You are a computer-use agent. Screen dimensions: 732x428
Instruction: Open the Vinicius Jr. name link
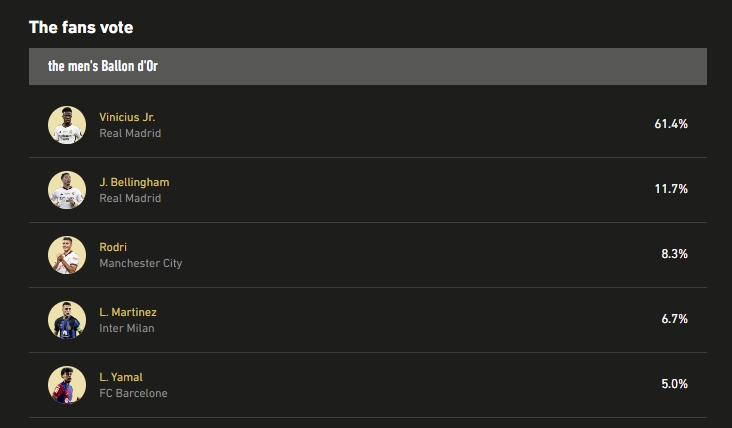127,117
